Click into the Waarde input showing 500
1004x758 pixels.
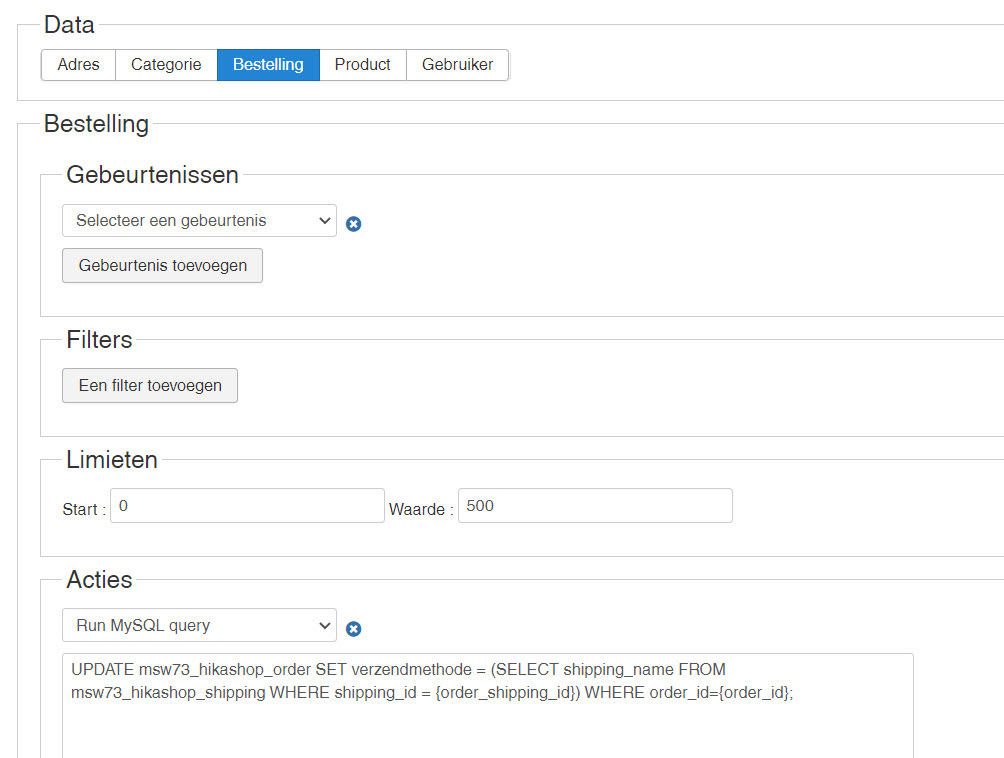(x=595, y=506)
